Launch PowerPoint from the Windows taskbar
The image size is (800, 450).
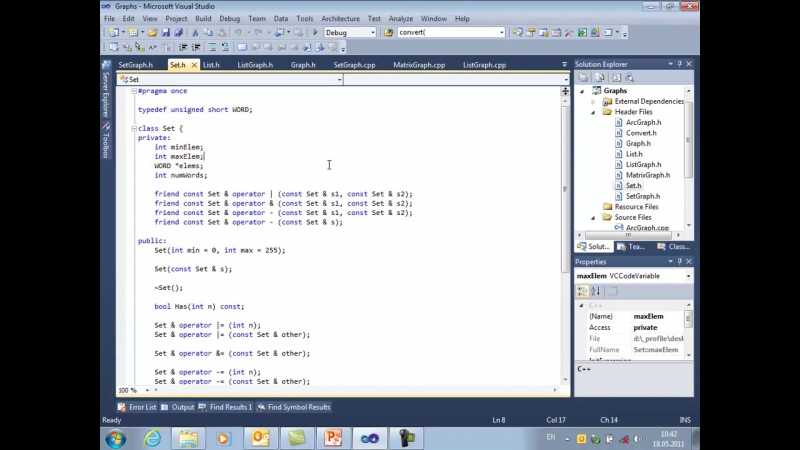(x=333, y=438)
